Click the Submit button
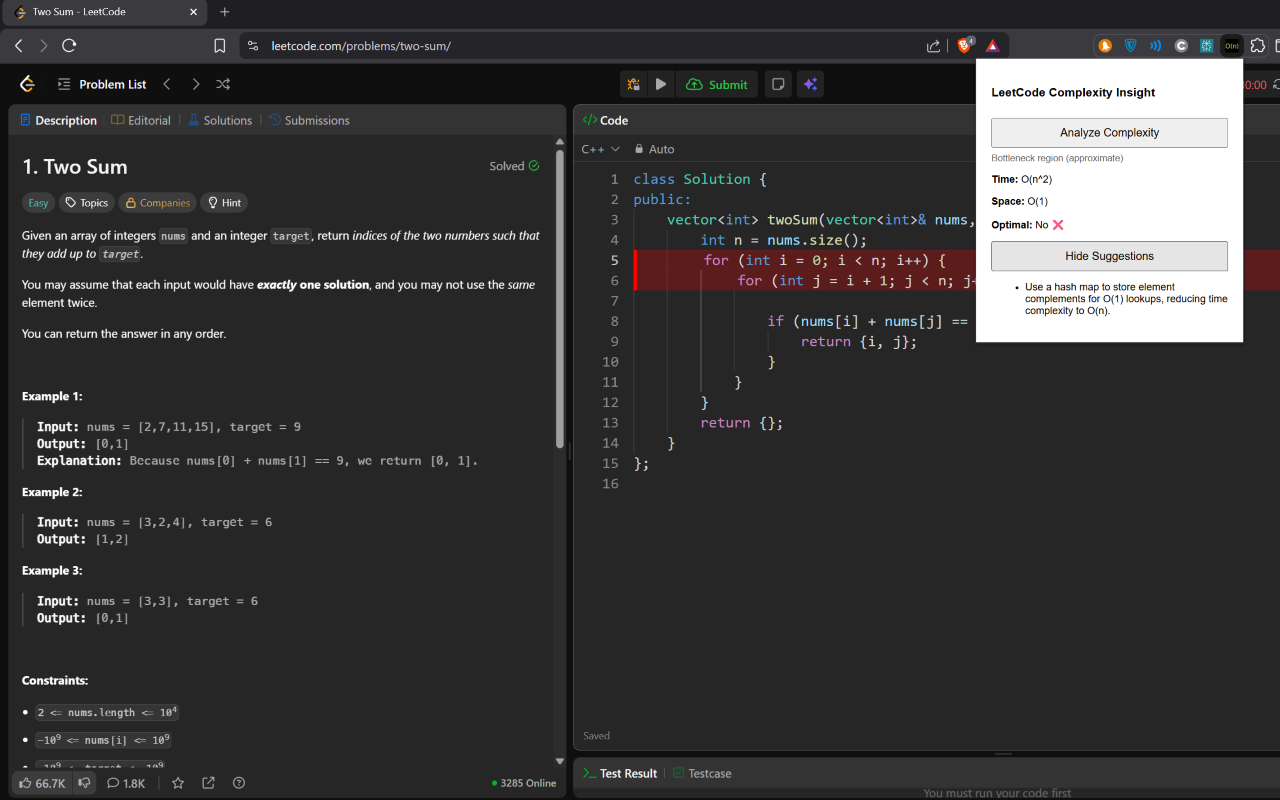 pyautogui.click(x=717, y=85)
